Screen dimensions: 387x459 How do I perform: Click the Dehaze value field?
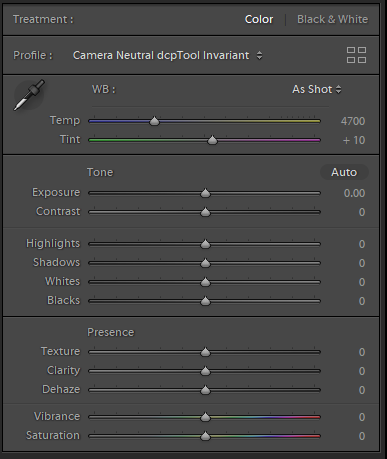362,390
